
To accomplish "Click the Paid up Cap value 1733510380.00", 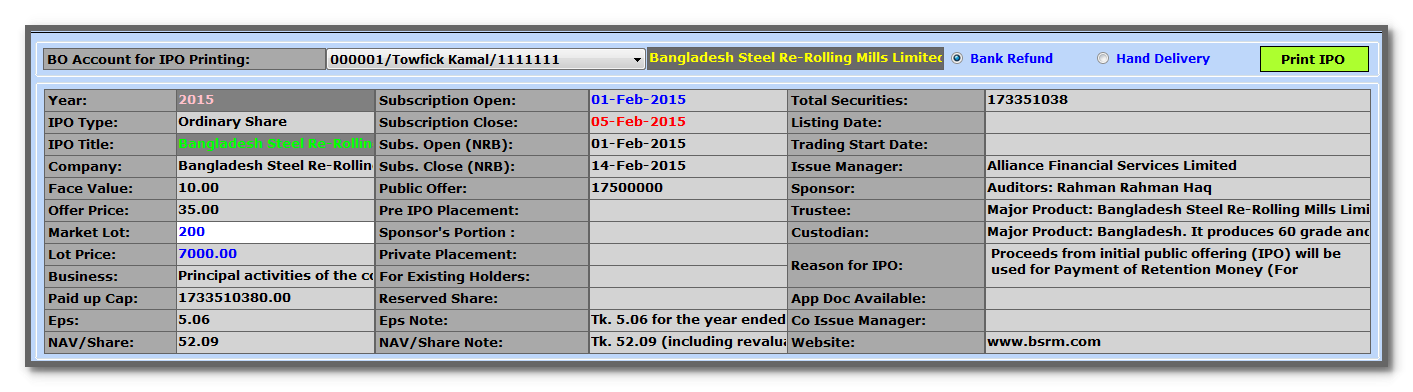I will 275,298.
